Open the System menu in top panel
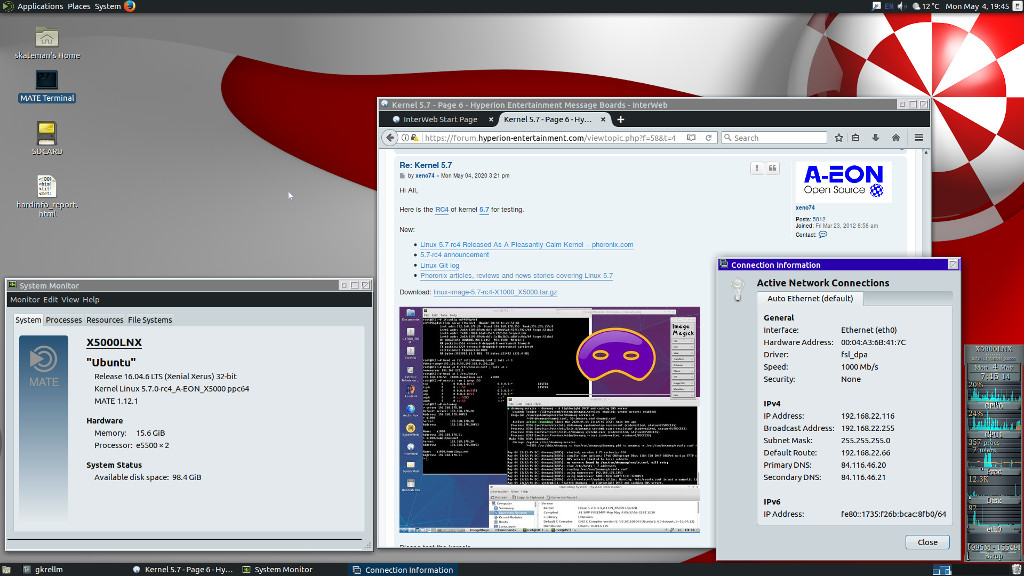 click(x=108, y=6)
